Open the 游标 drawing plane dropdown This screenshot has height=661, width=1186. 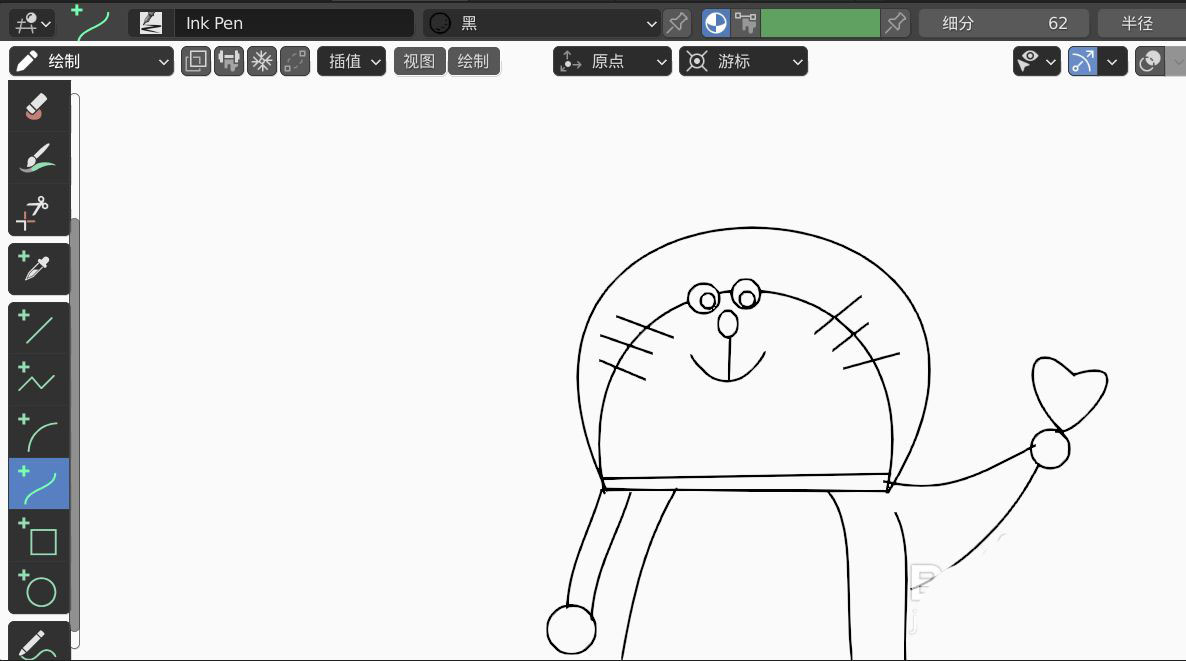[743, 61]
